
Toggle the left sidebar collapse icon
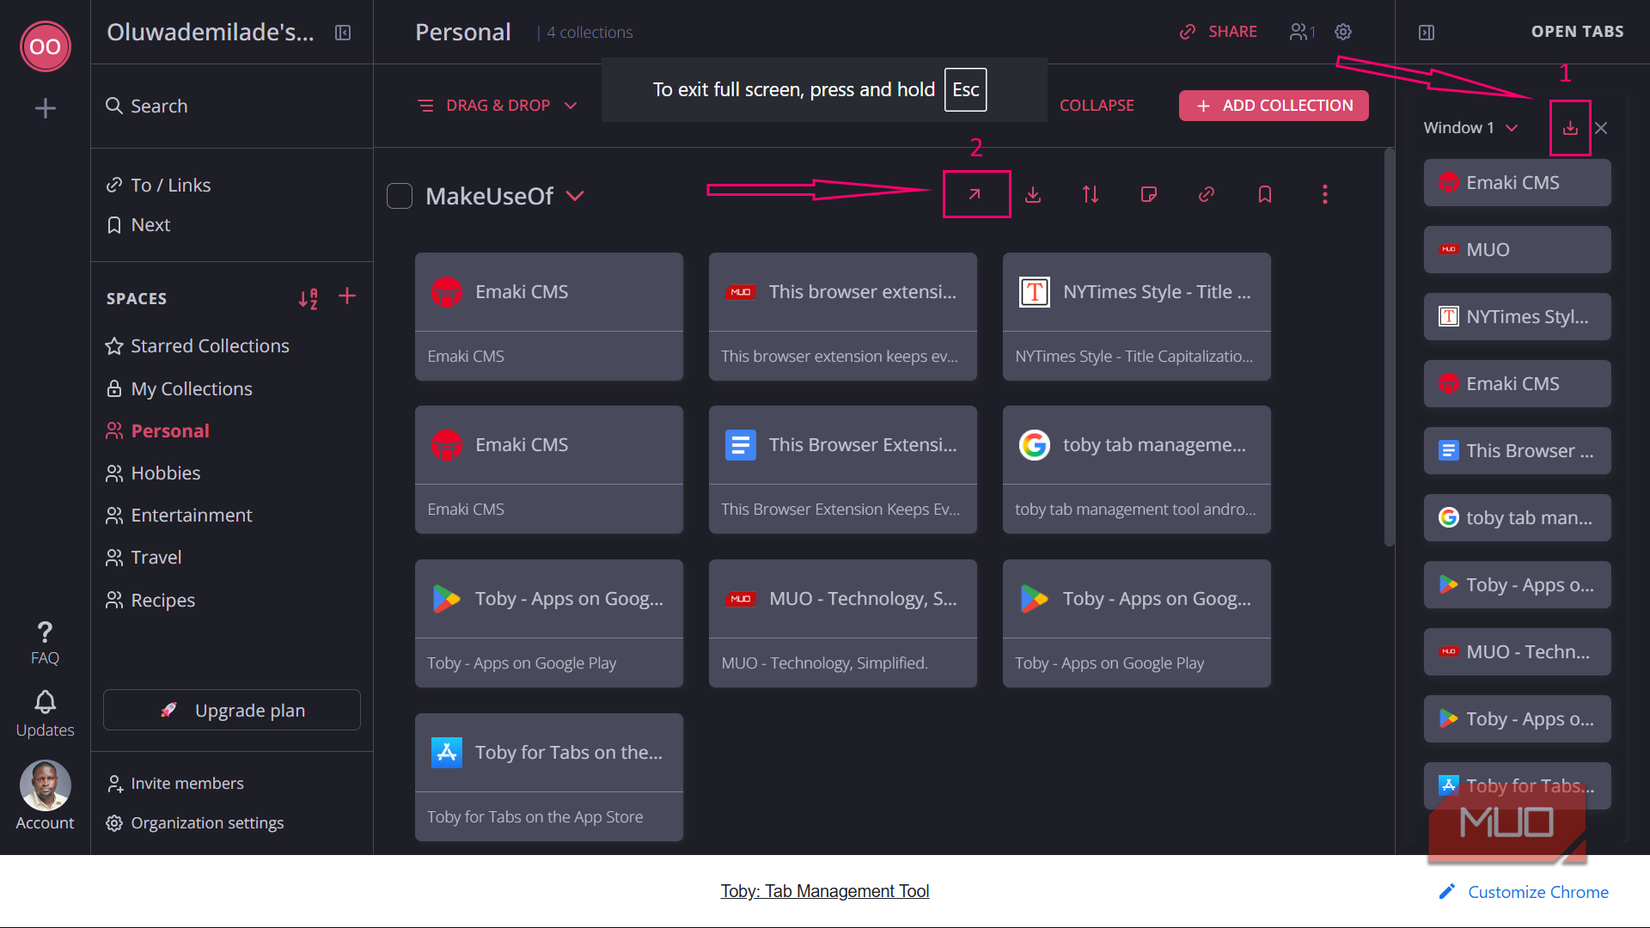[x=343, y=32]
